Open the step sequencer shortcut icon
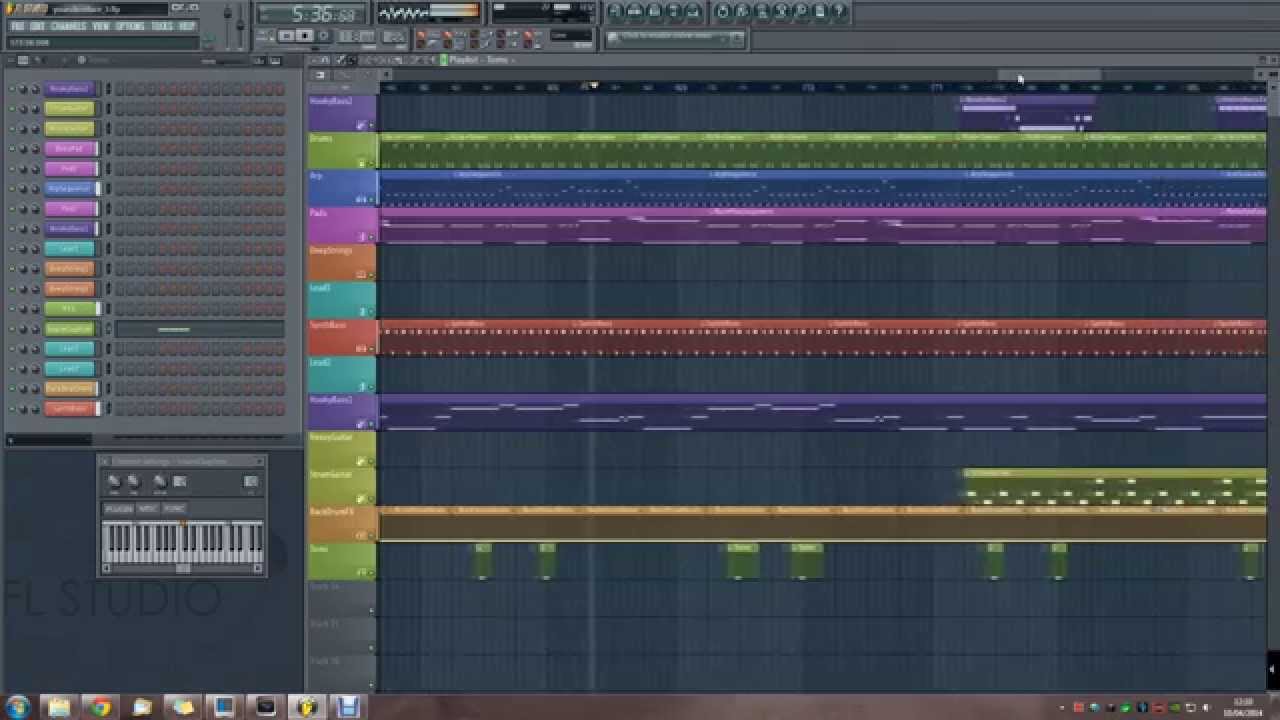The width and height of the screenshot is (1280, 720). point(635,12)
